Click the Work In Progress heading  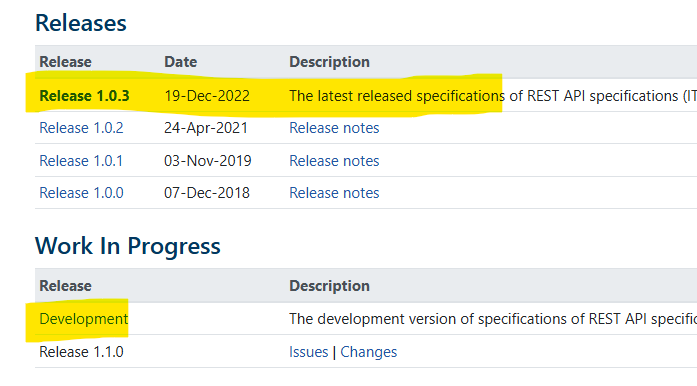pyautogui.click(x=128, y=246)
